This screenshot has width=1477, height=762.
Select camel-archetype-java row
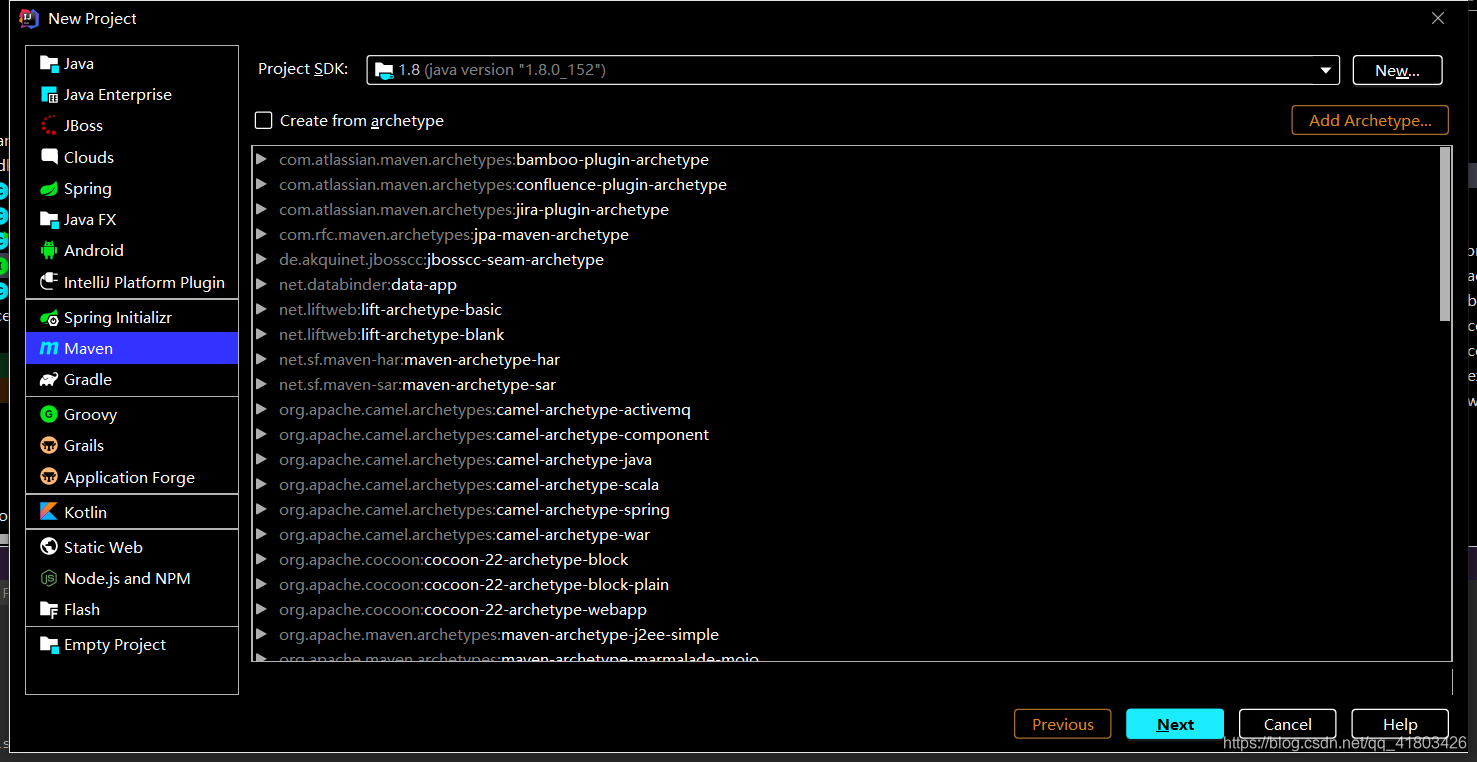(846, 460)
